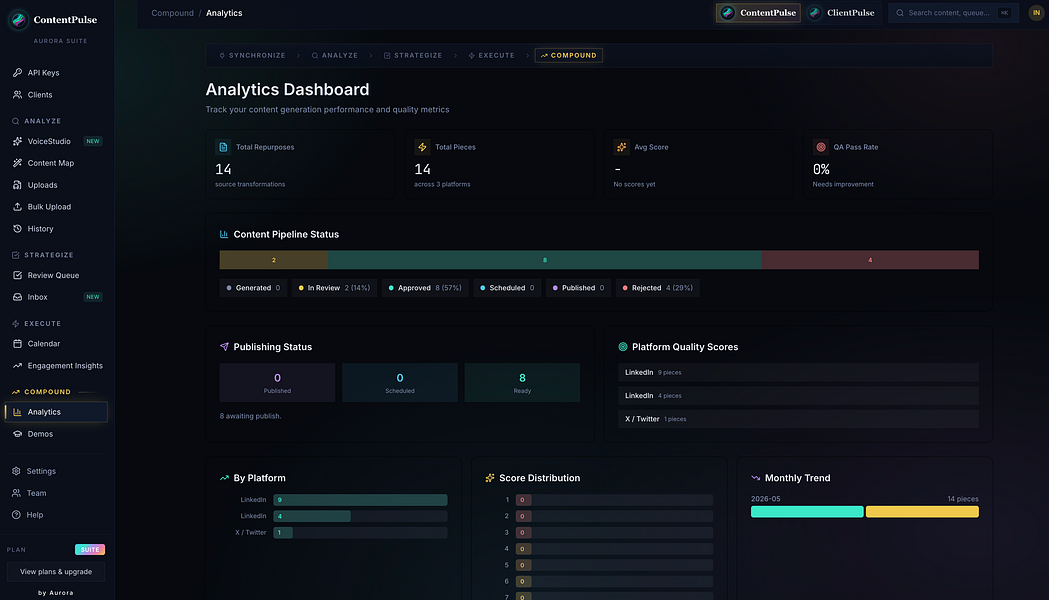This screenshot has height=600, width=1049.
Task: Click the search content input field
Action: click(x=953, y=13)
